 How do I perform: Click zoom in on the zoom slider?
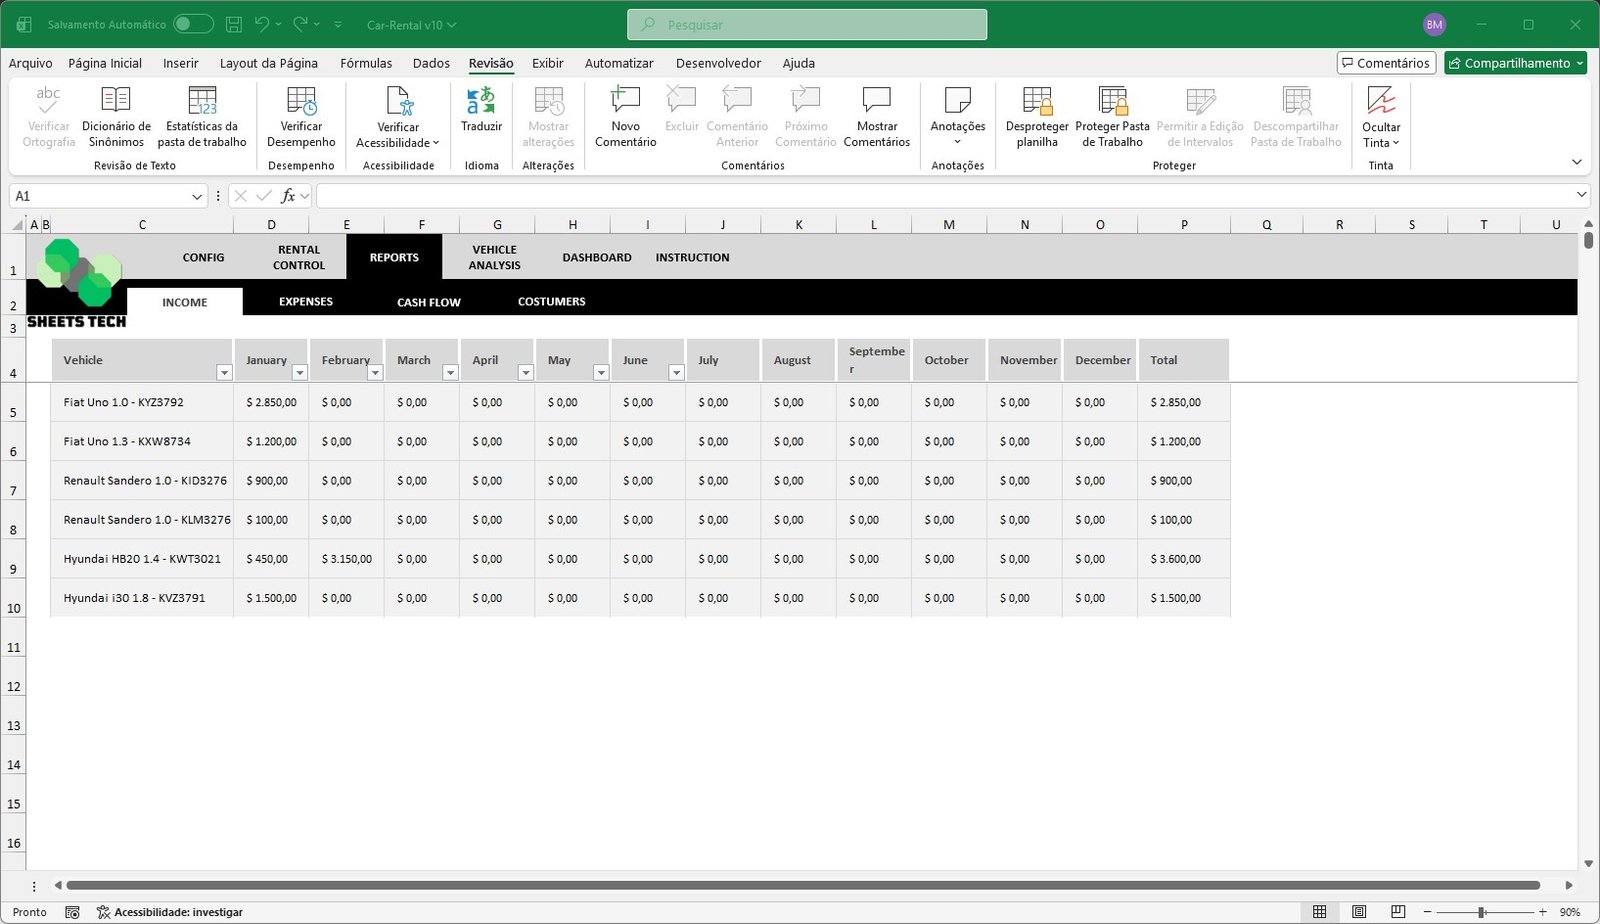1541,911
